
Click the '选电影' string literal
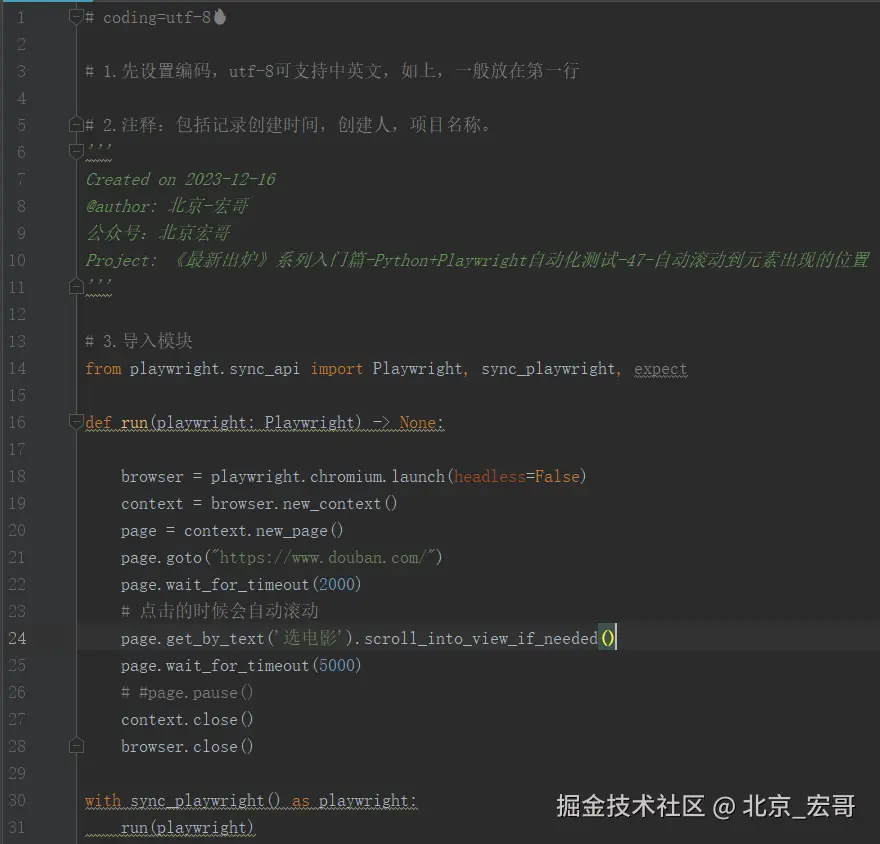coord(310,638)
